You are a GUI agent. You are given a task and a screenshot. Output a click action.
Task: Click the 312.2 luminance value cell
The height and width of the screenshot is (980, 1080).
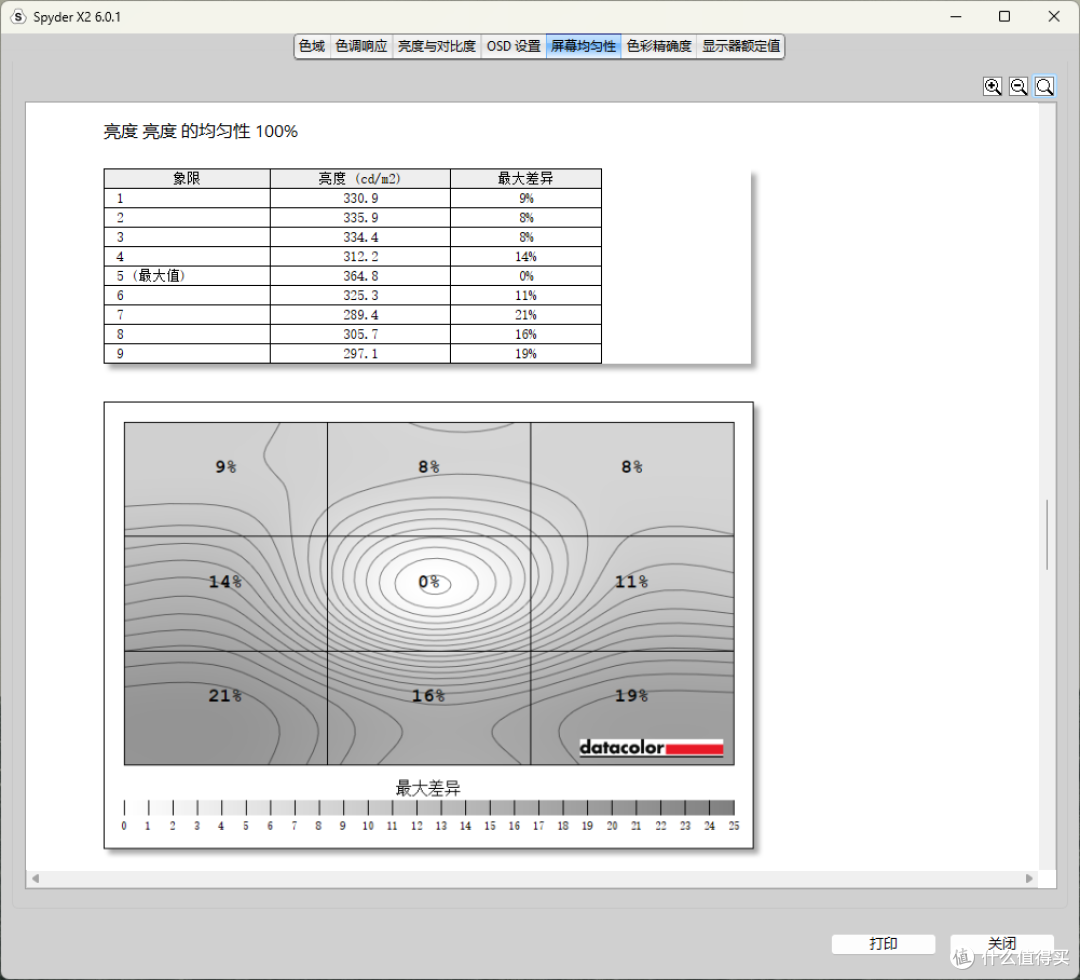point(360,256)
